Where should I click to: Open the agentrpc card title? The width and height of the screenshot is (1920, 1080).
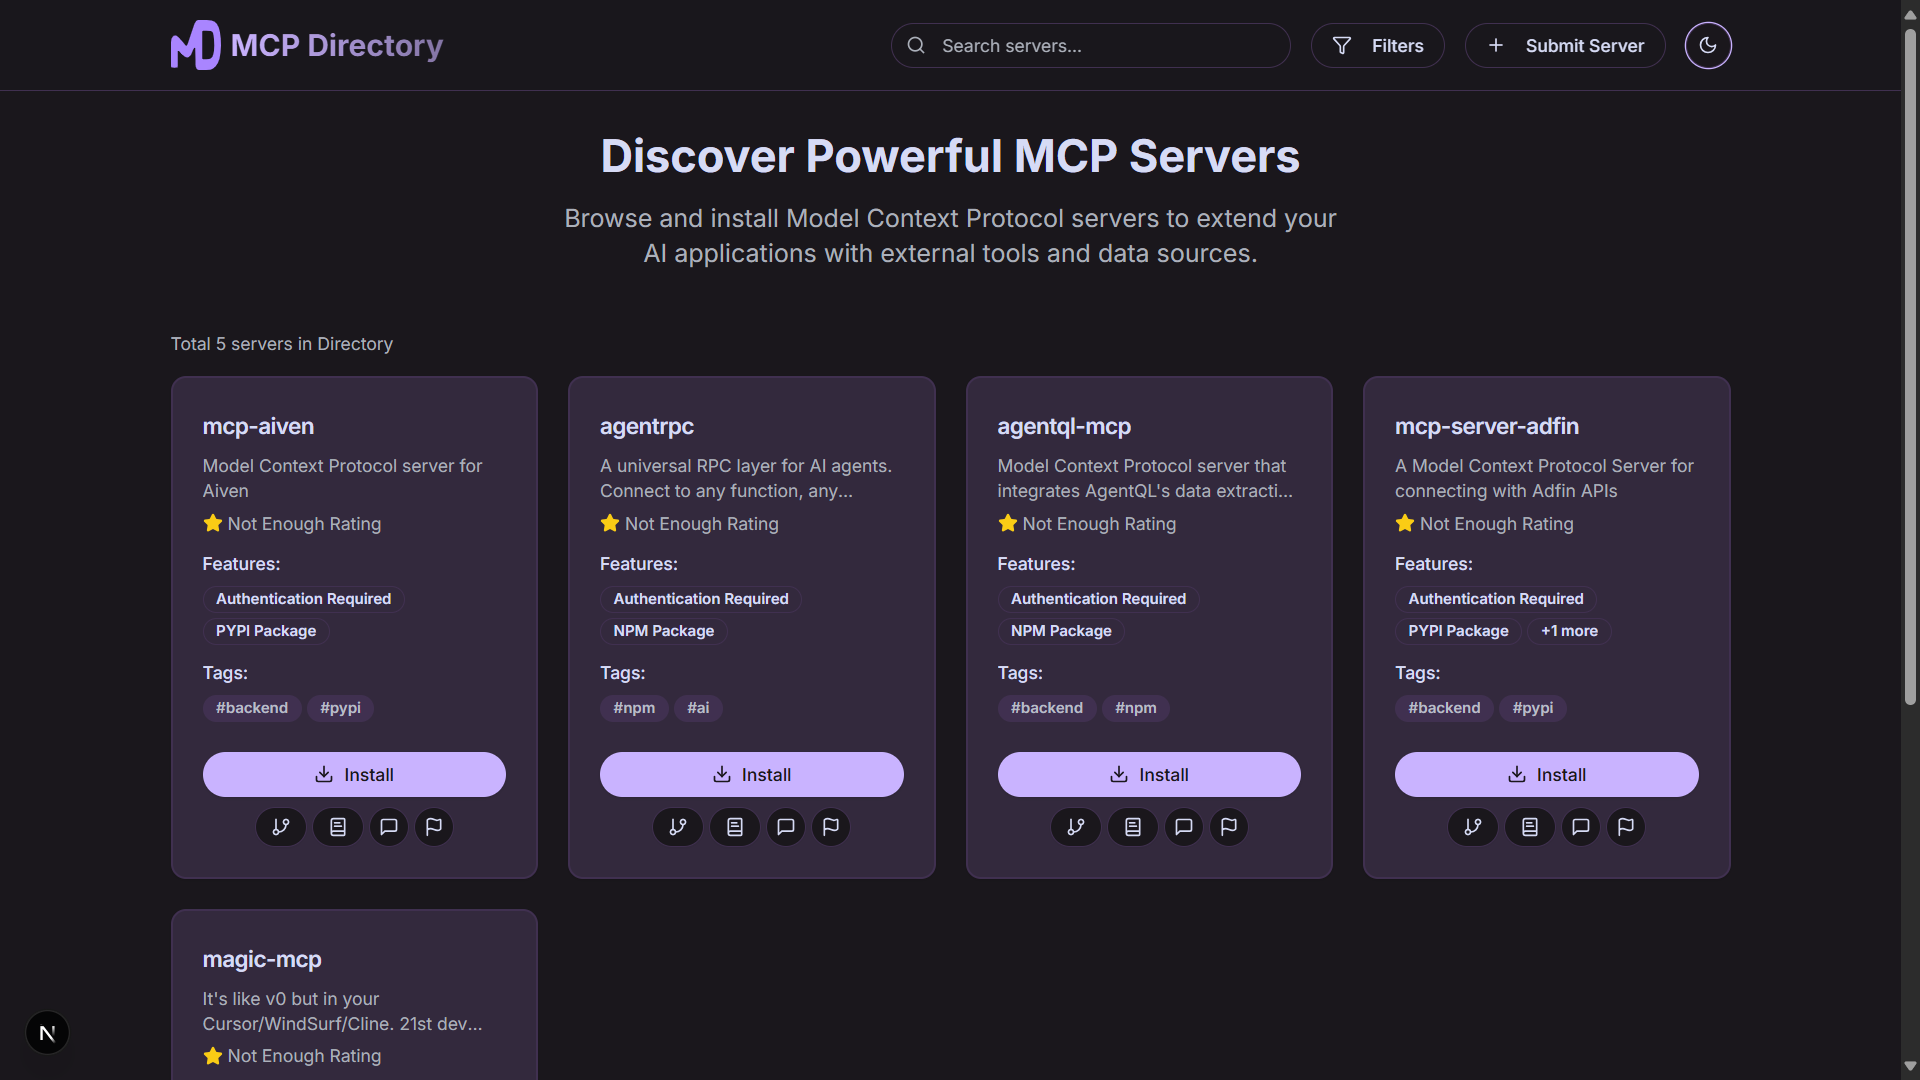coord(647,426)
